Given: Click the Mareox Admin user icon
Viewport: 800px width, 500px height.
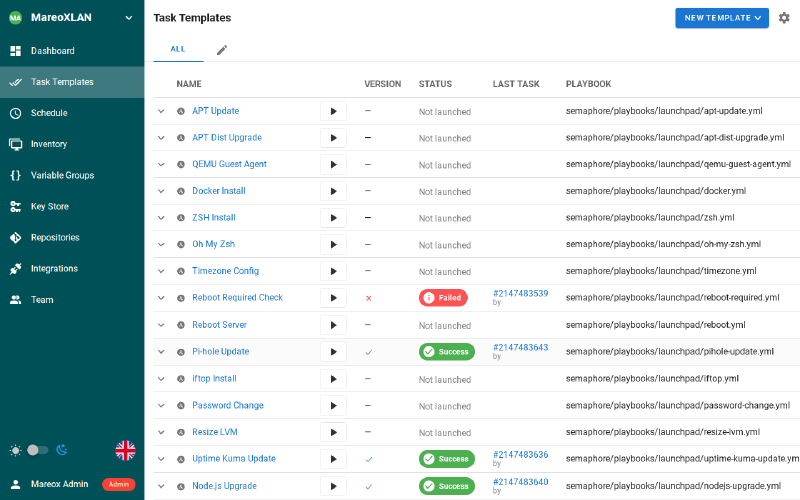Looking at the screenshot, I should click(15, 484).
